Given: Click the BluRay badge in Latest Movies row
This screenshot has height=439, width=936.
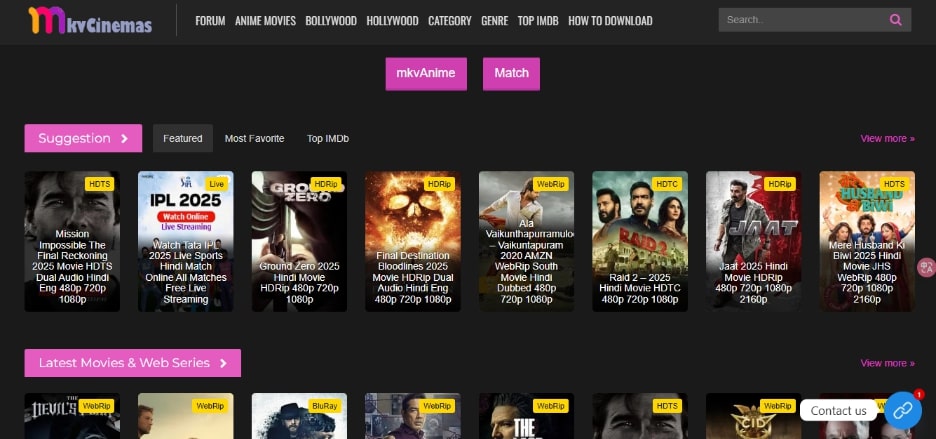Looking at the screenshot, I should tap(325, 406).
